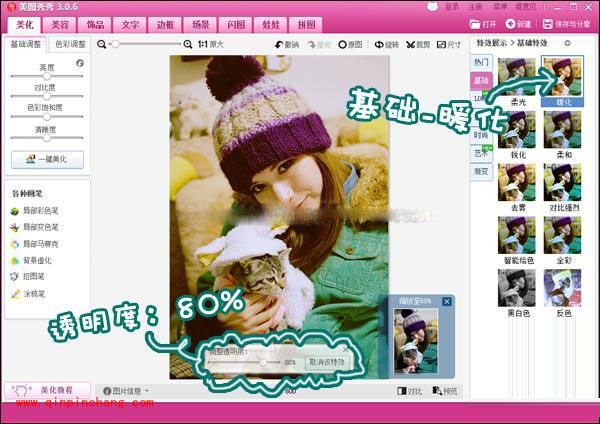The image size is (600, 424).
Task: Select the 局部马赛克 mosaic brush
Action: [34, 244]
